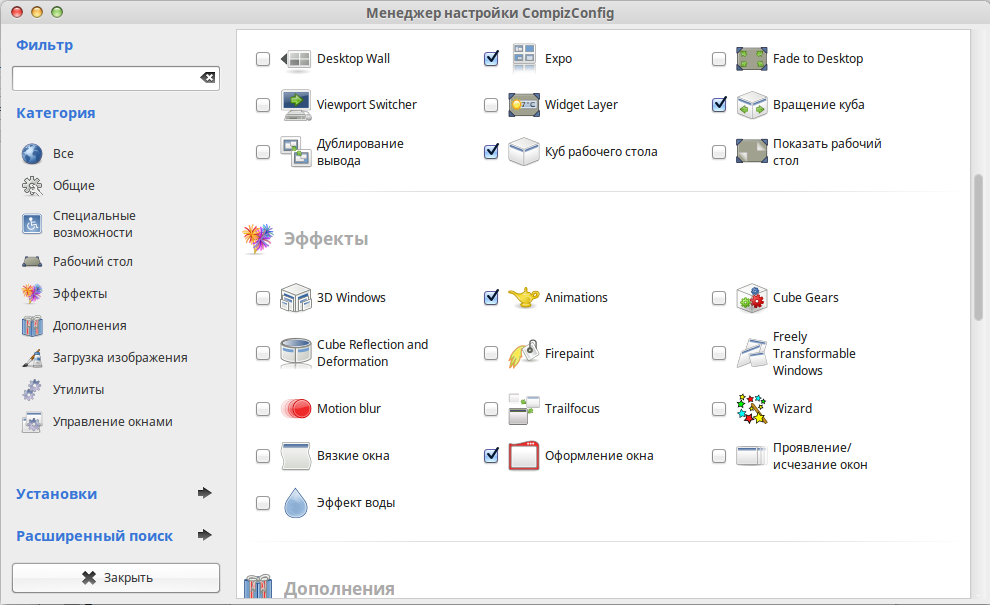Open the Expo plugin icon

pyautogui.click(x=523, y=59)
